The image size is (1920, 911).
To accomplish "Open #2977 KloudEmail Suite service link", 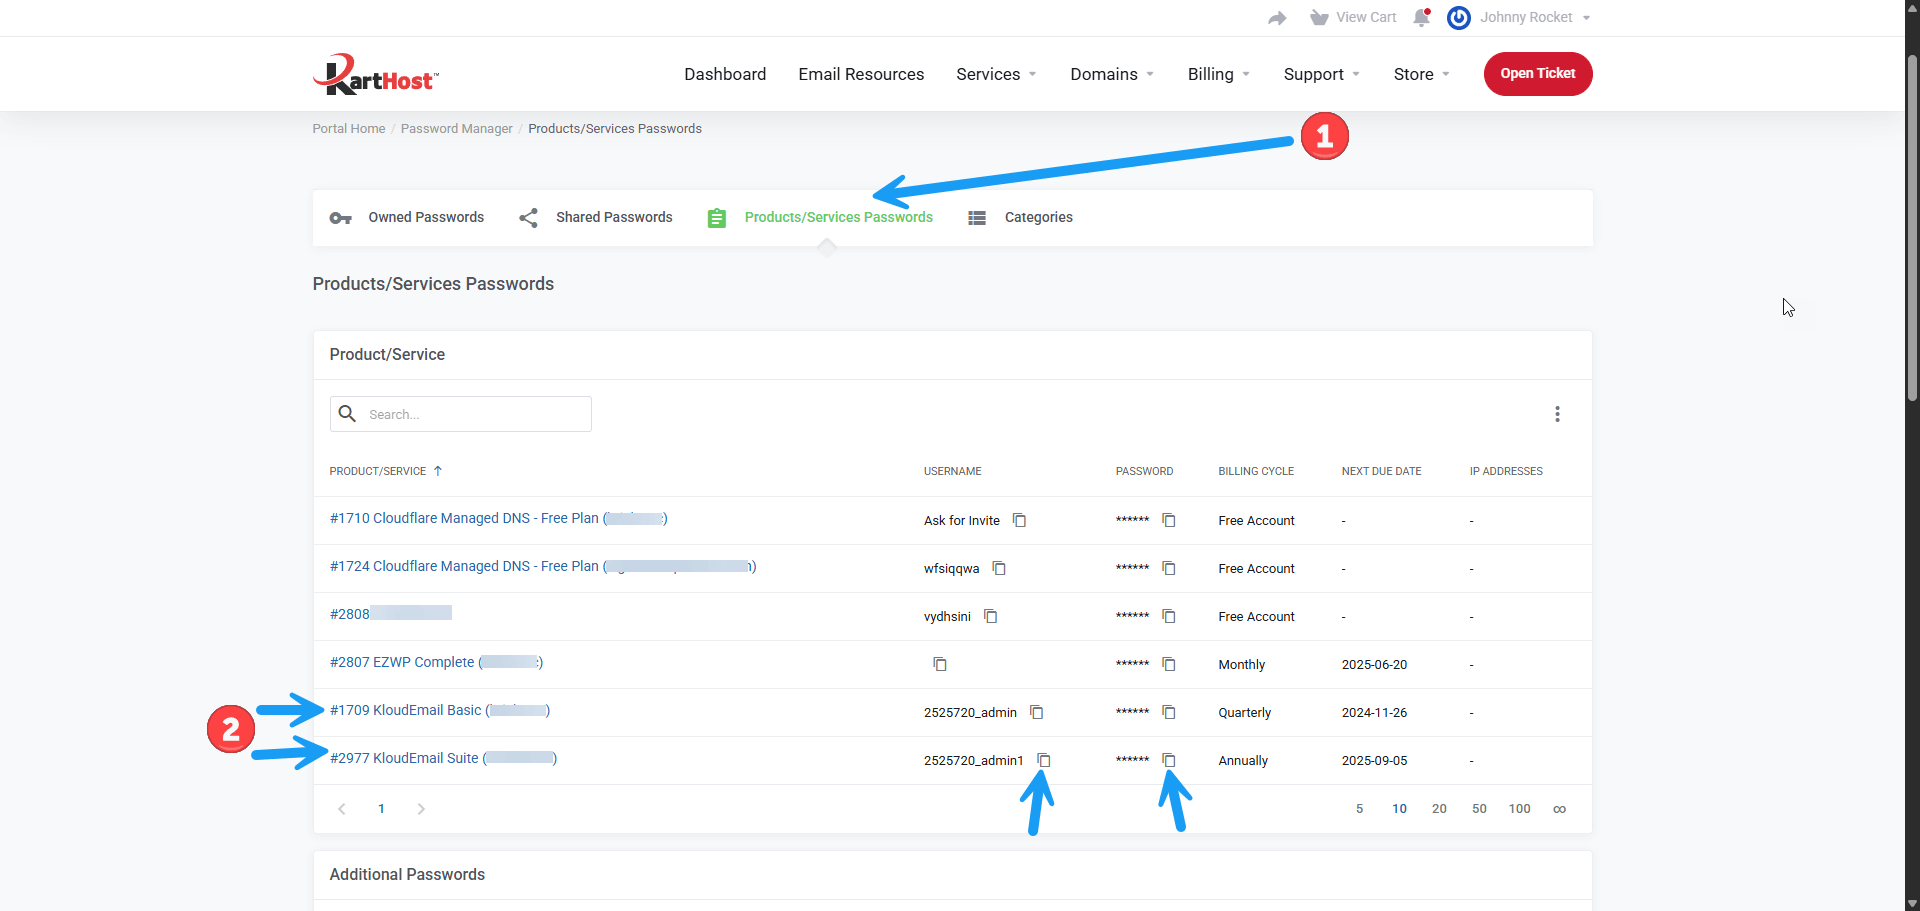I will coord(443,758).
